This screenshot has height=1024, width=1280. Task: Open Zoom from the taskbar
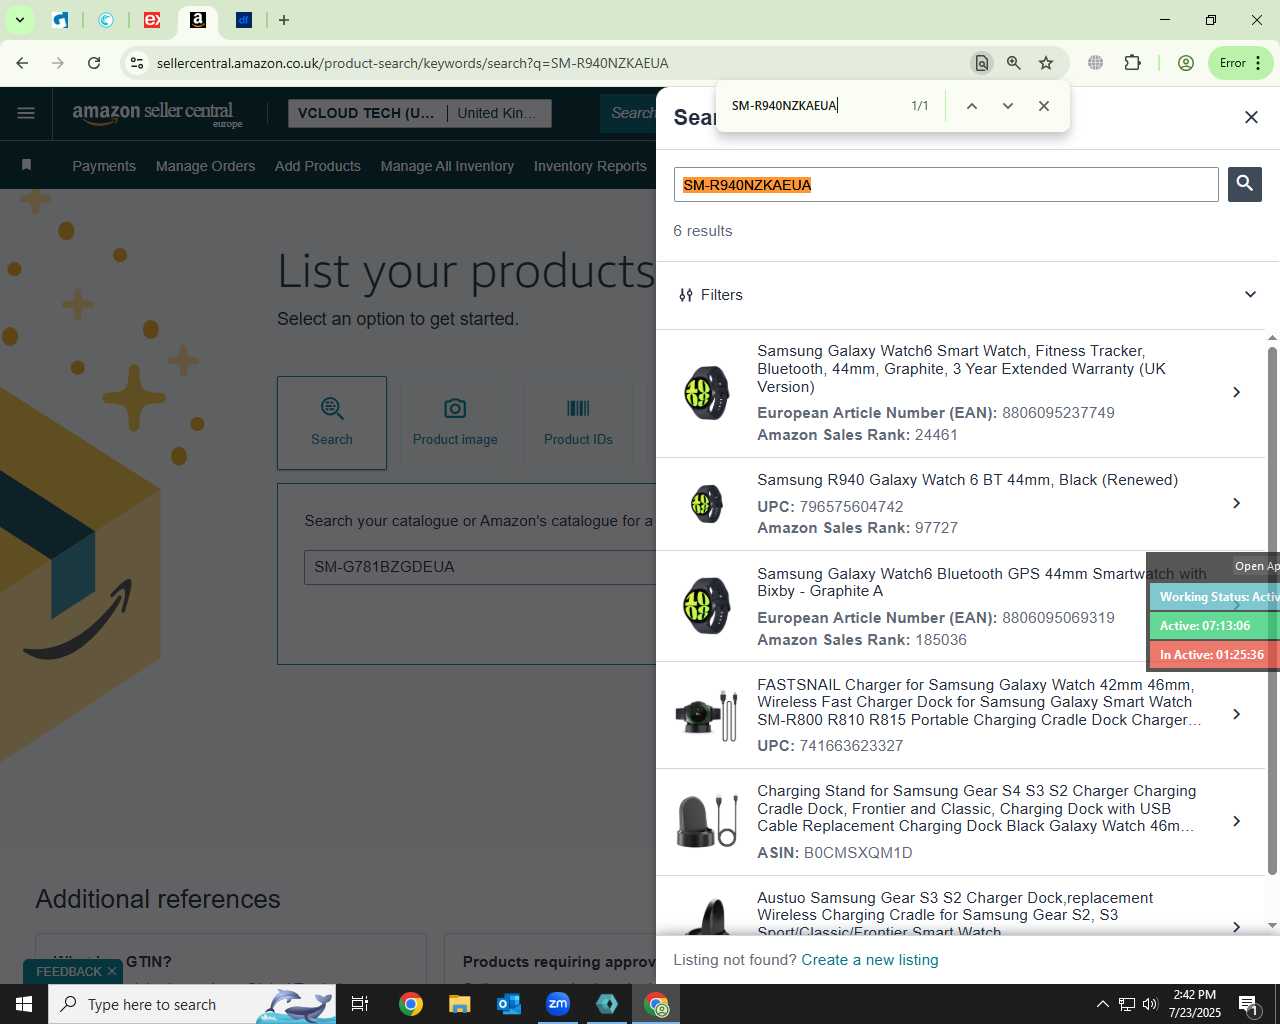[x=558, y=1004]
